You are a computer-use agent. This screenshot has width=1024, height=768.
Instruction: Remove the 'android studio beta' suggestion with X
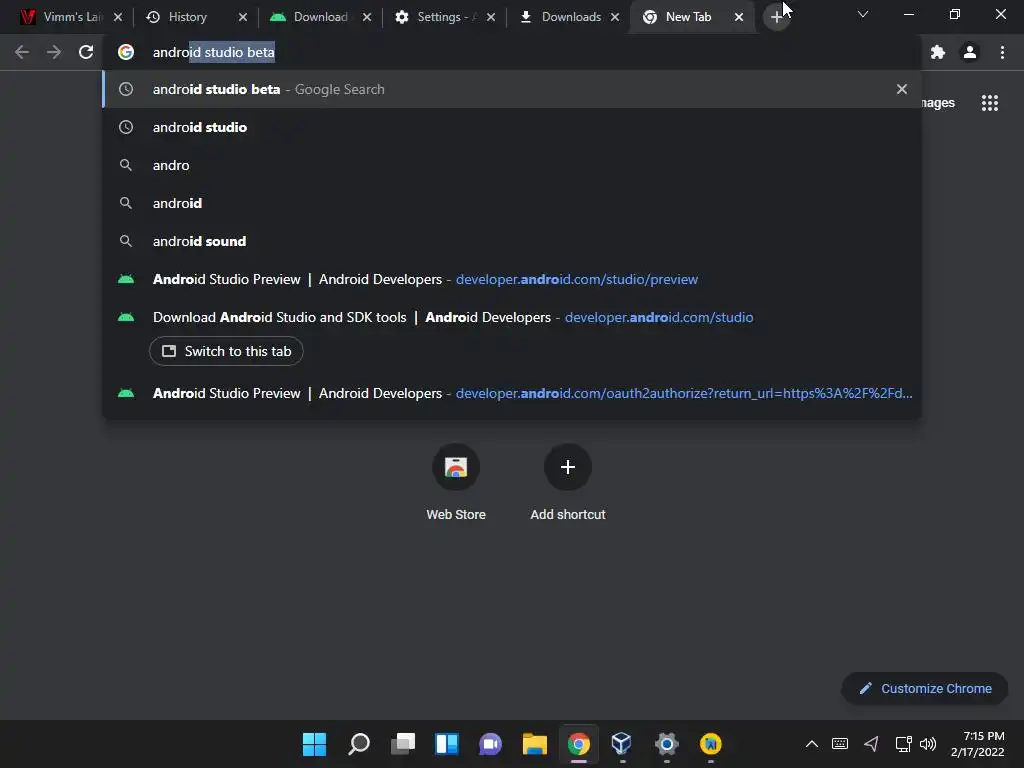(901, 89)
